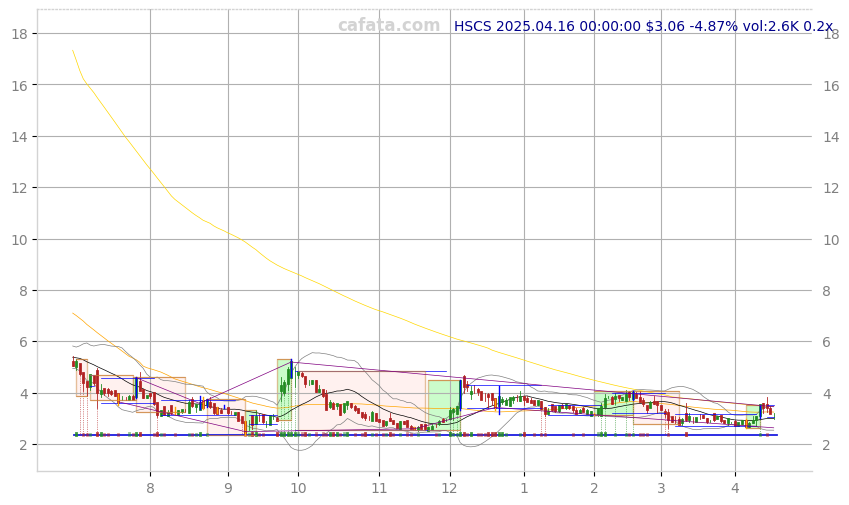Click the 2 label on right price axis
849x505 pixels.
[x=827, y=445]
